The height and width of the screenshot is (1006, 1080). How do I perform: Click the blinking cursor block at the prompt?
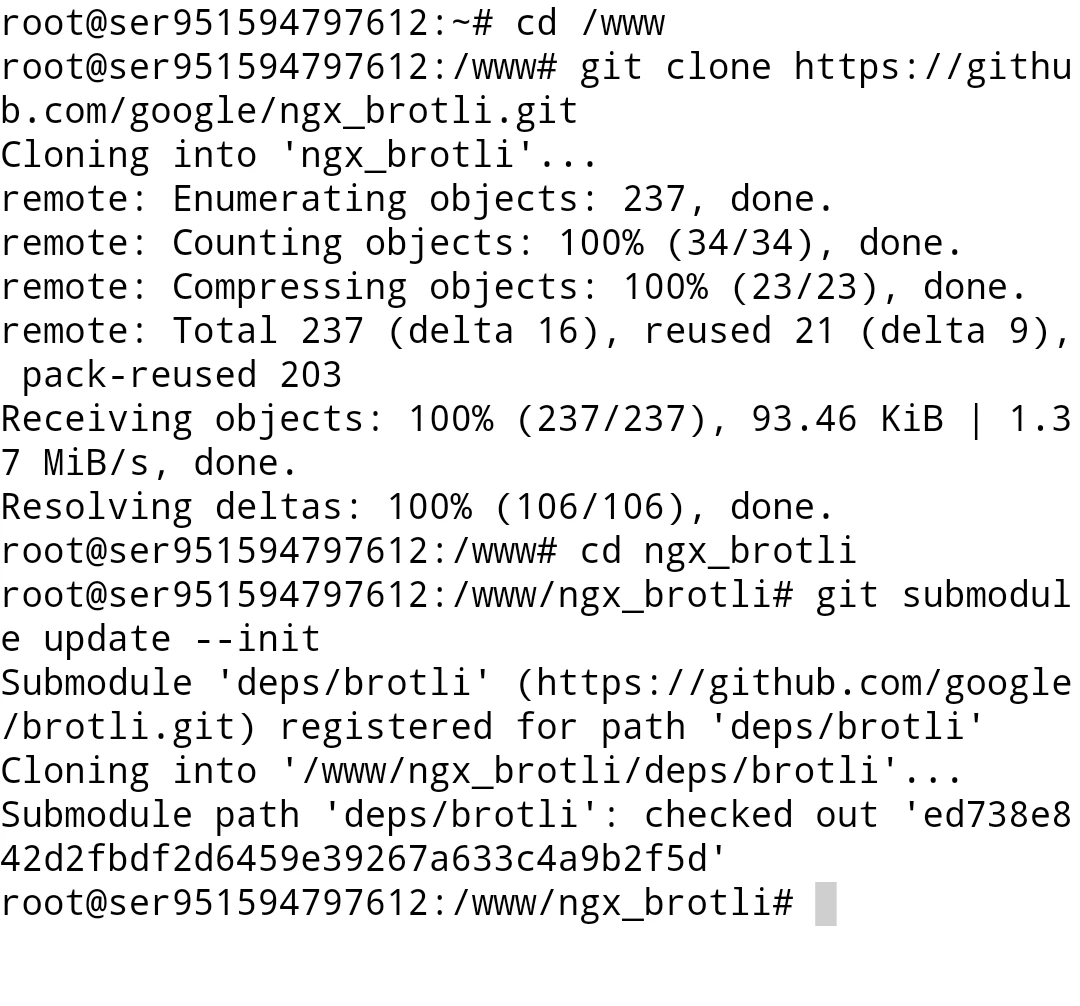(825, 904)
